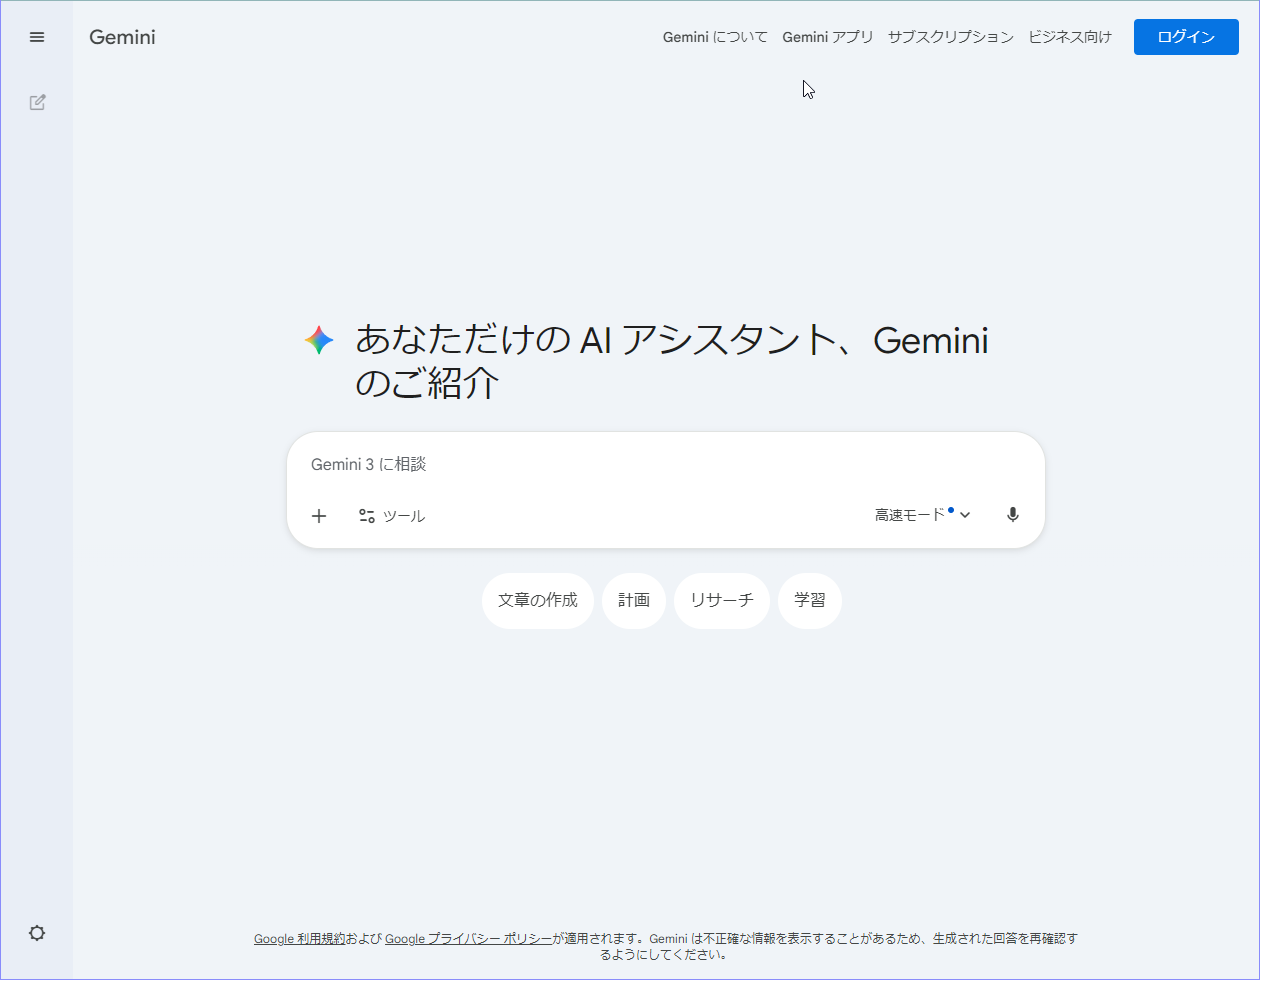
Task: Expand the 高速モード model dropdown
Action: [x=923, y=515]
